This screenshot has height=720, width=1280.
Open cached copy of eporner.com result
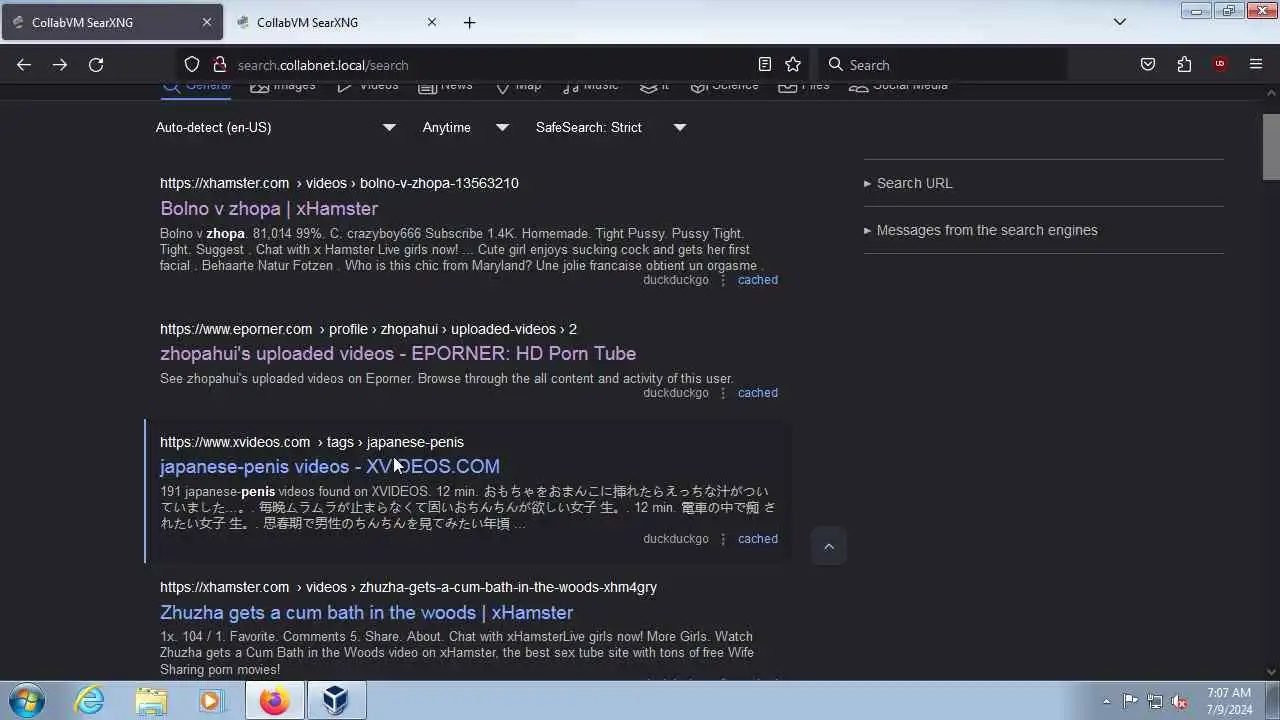(757, 393)
